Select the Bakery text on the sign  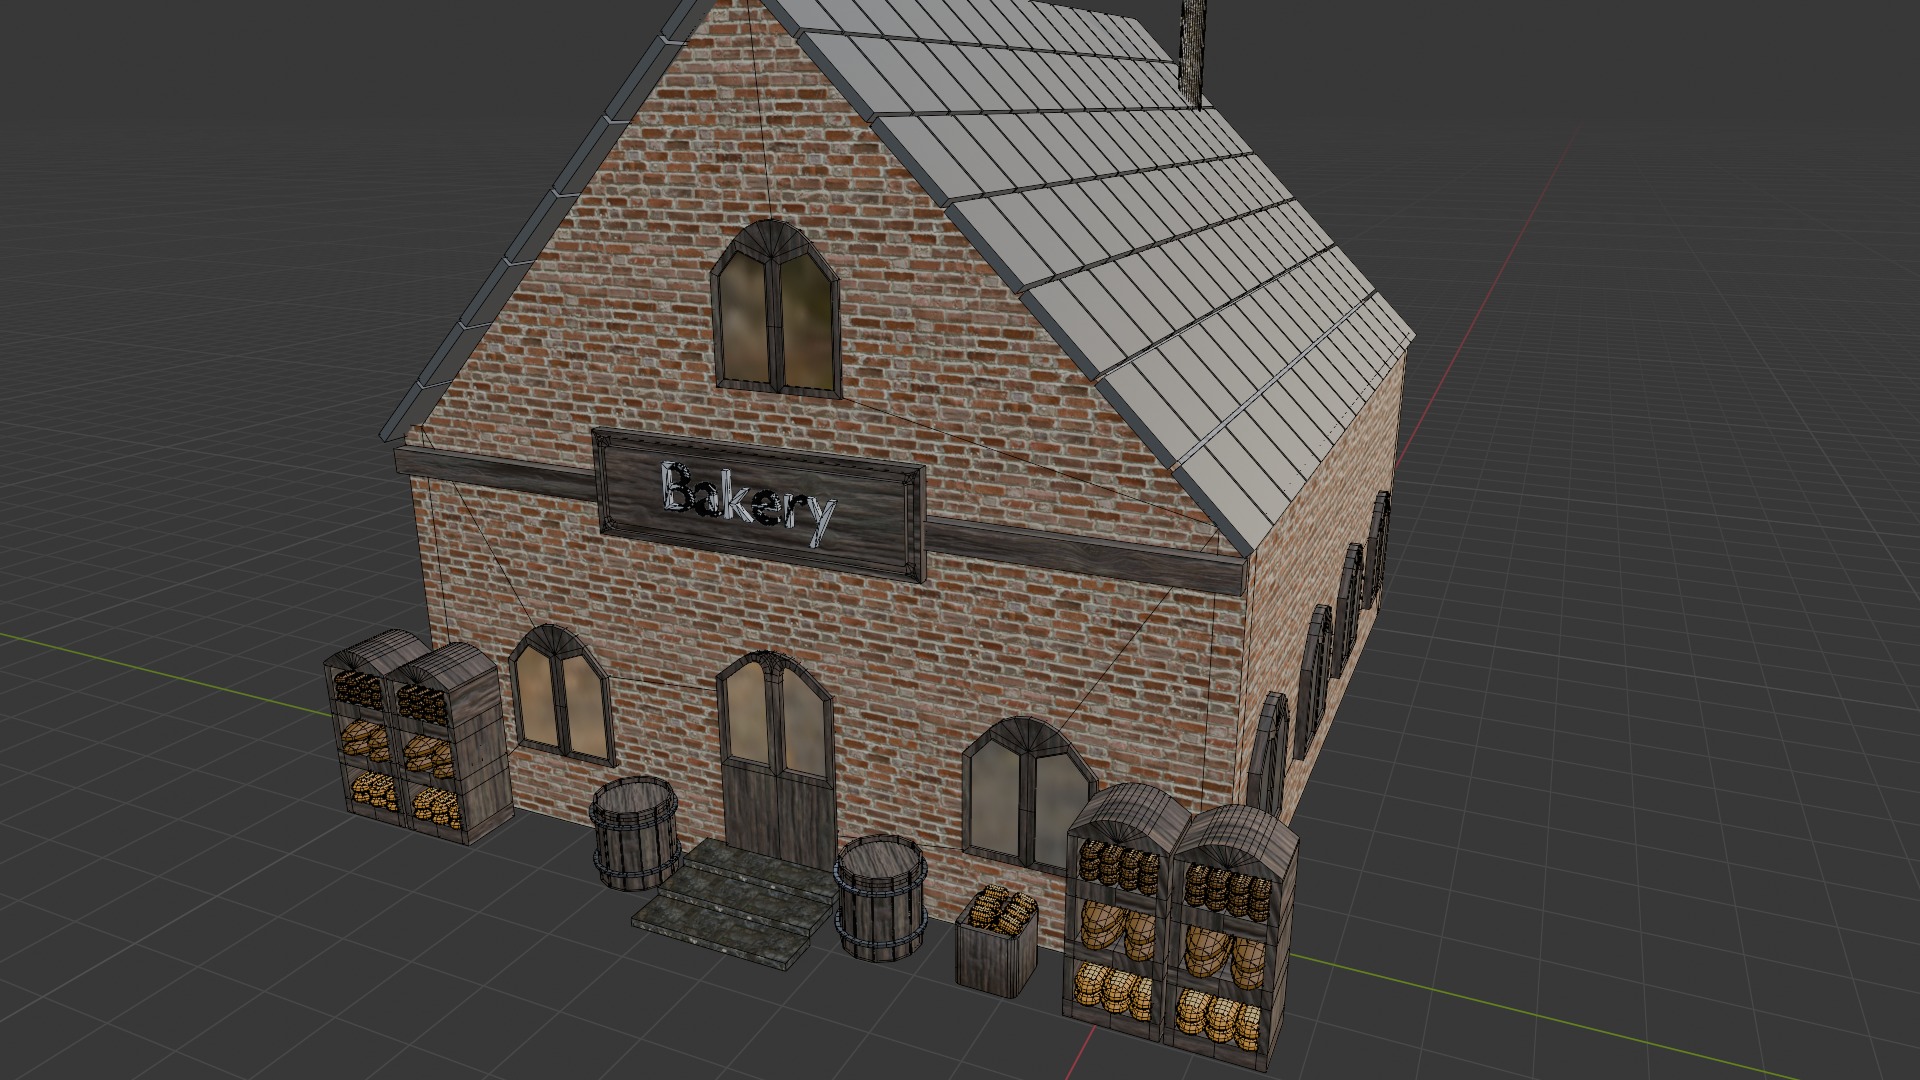pyautogui.click(x=748, y=504)
